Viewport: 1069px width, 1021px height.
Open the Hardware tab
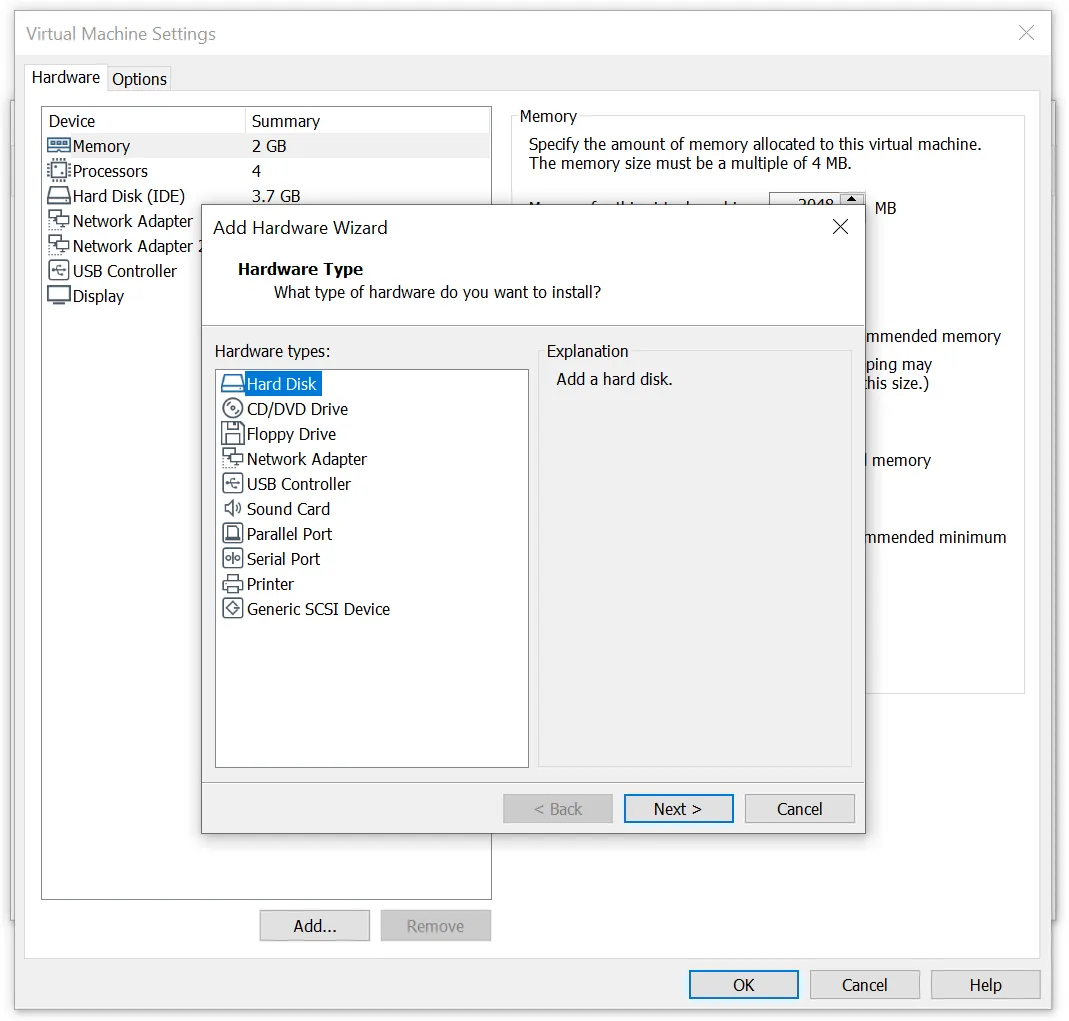tap(66, 78)
